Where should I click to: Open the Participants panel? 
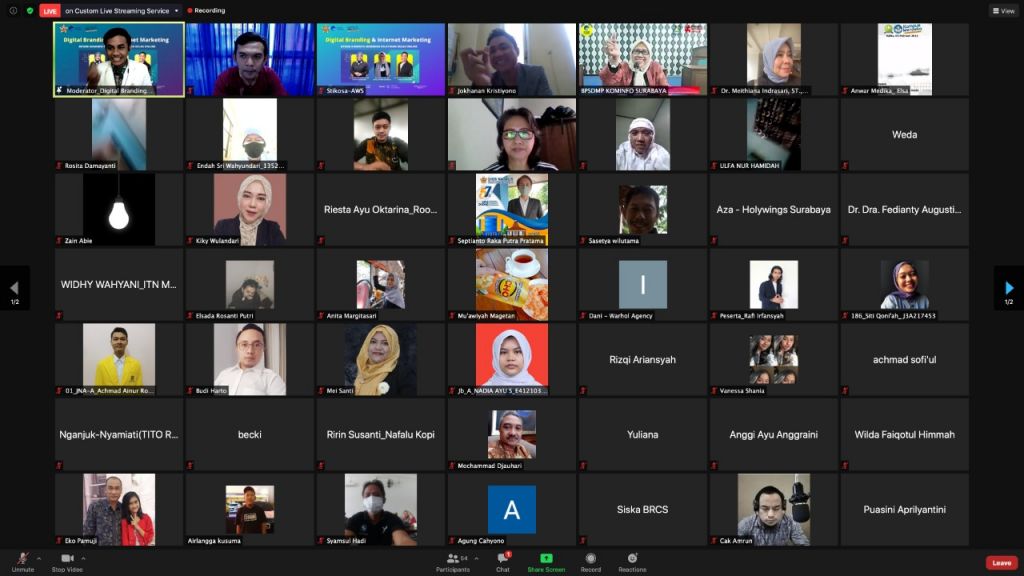453,560
